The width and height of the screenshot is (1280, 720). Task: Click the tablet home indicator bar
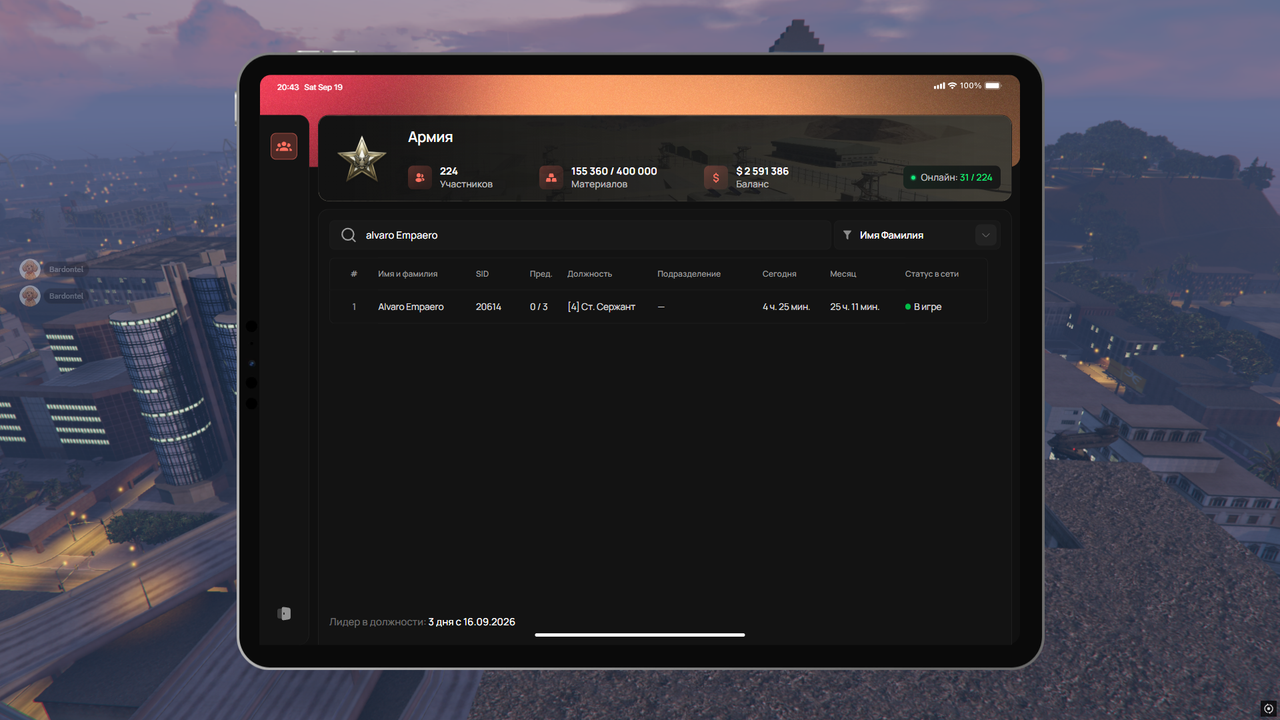click(x=640, y=634)
